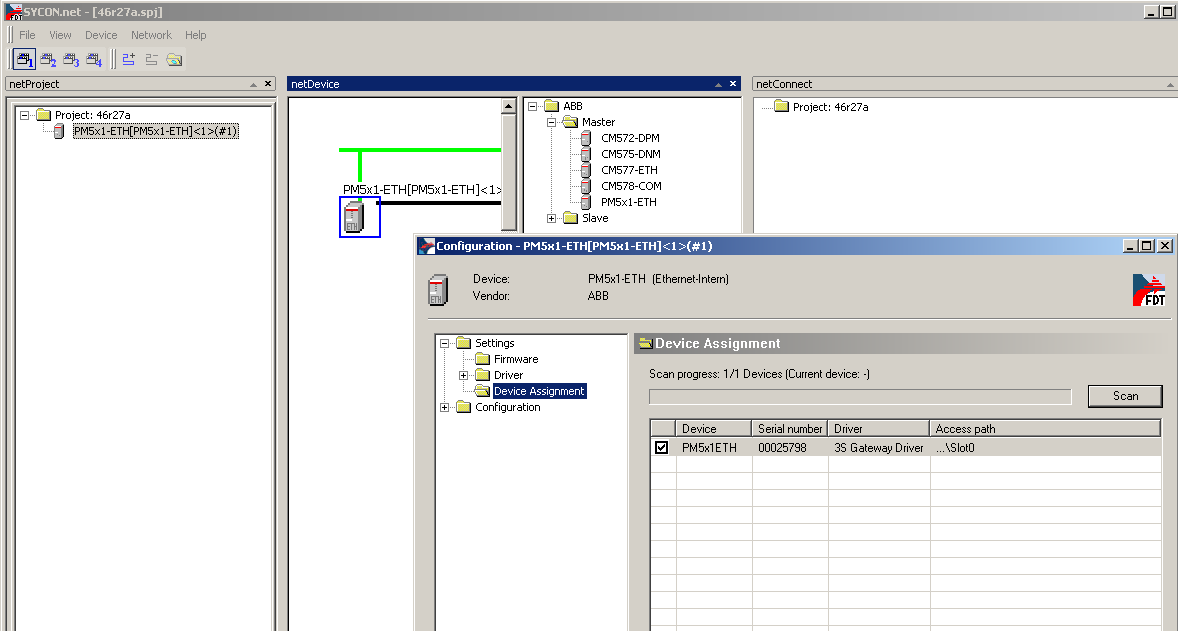Click the connect device toolbar icon
Screen dimensions: 1178x631
pyautogui.click(x=128, y=59)
